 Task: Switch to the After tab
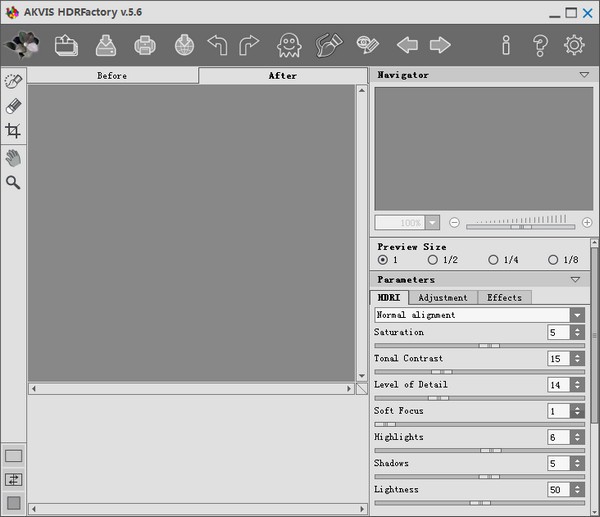pos(283,75)
